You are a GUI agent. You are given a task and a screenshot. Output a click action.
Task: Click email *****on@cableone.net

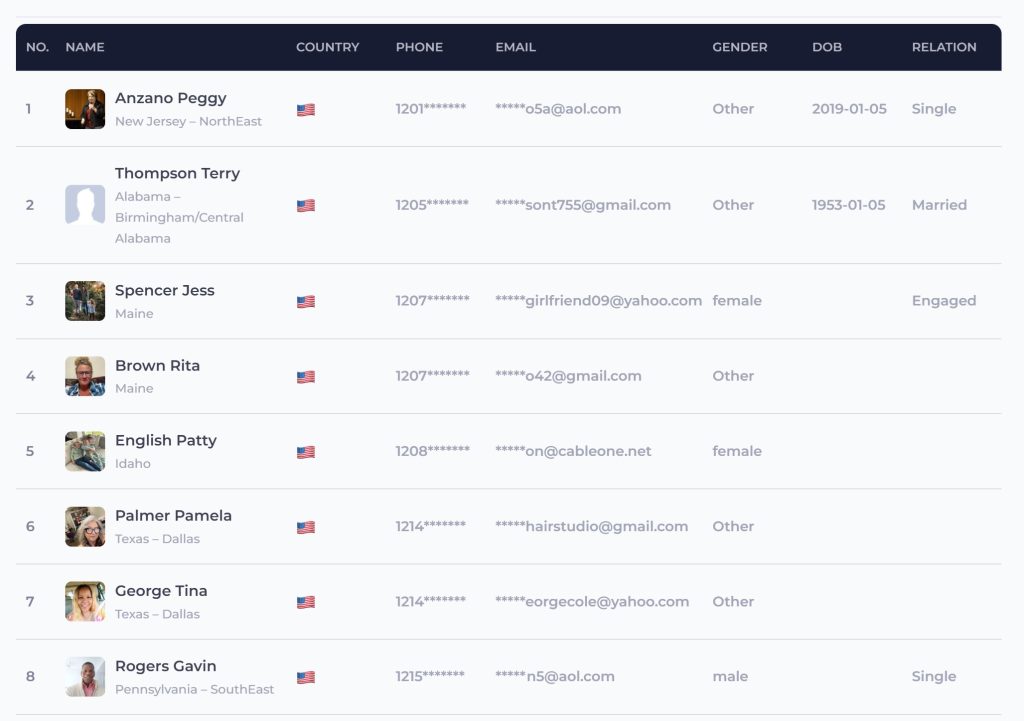[x=573, y=451]
